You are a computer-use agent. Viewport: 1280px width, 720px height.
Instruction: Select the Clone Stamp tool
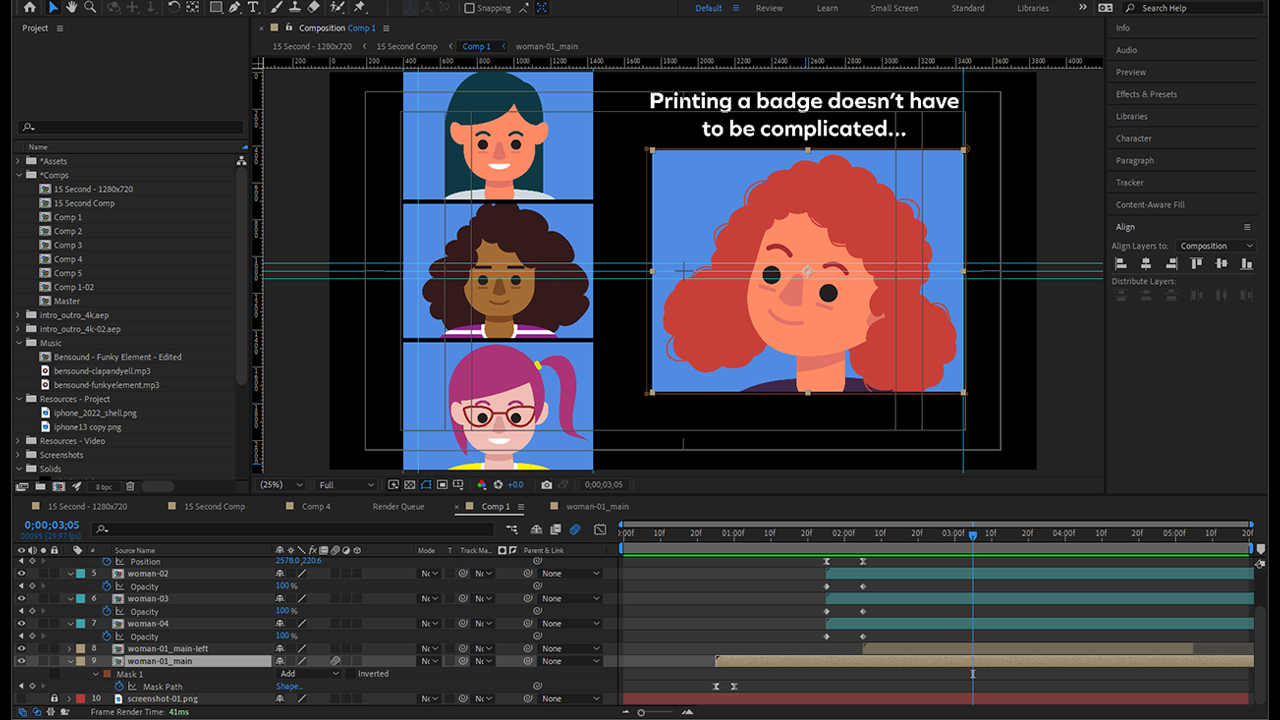pyautogui.click(x=295, y=8)
